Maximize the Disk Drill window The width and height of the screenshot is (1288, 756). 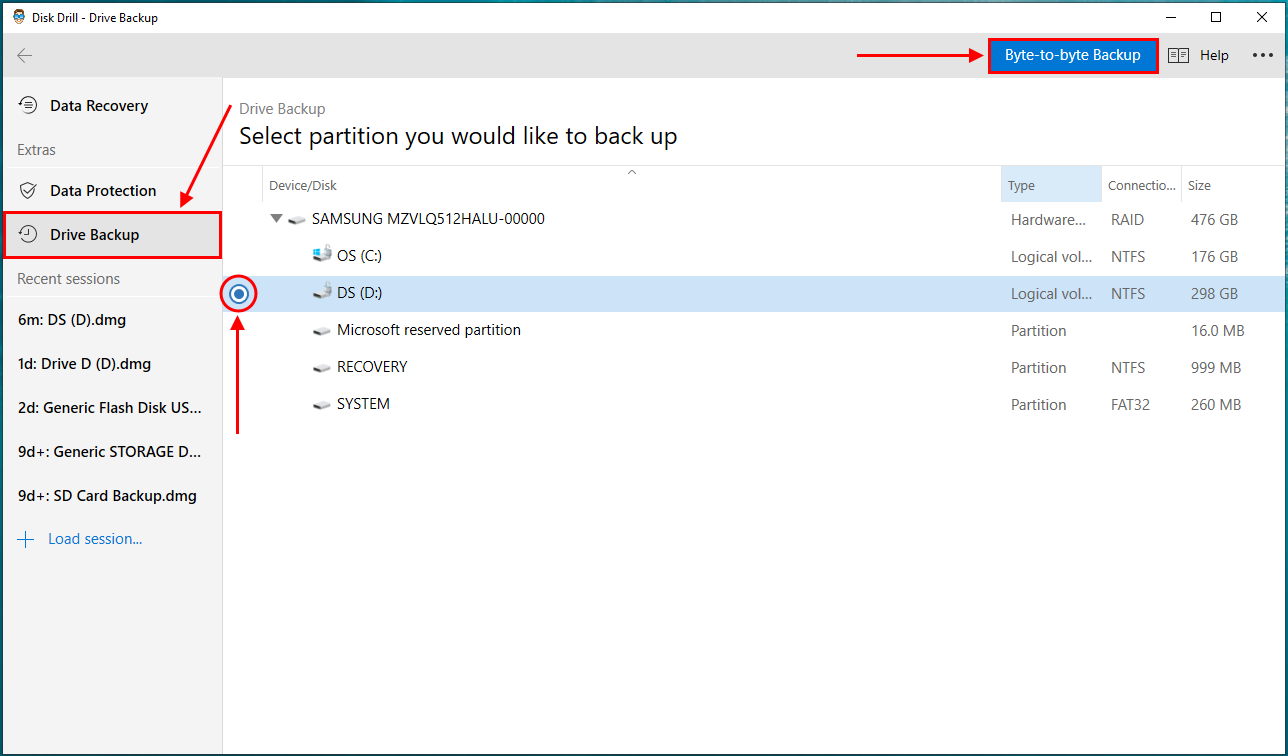tap(1216, 17)
